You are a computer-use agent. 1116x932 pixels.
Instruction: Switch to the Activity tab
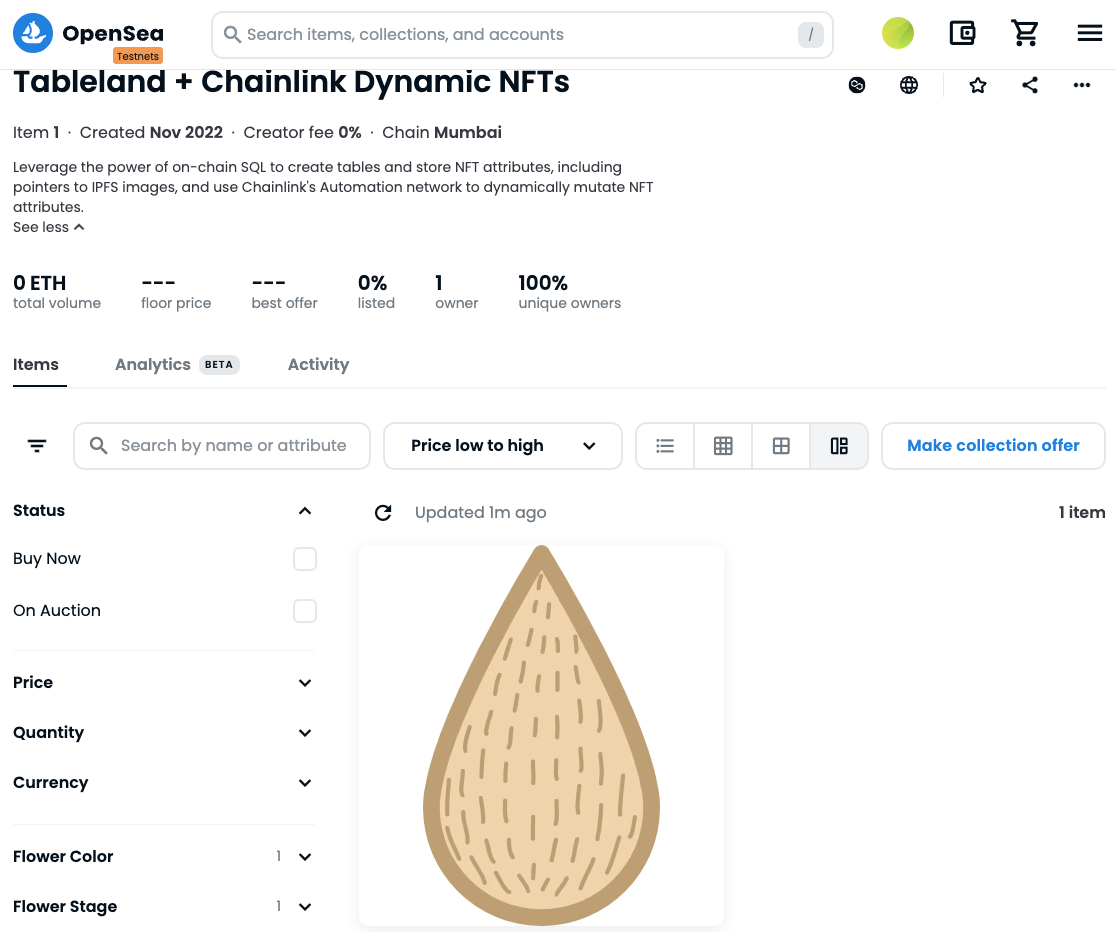318,365
